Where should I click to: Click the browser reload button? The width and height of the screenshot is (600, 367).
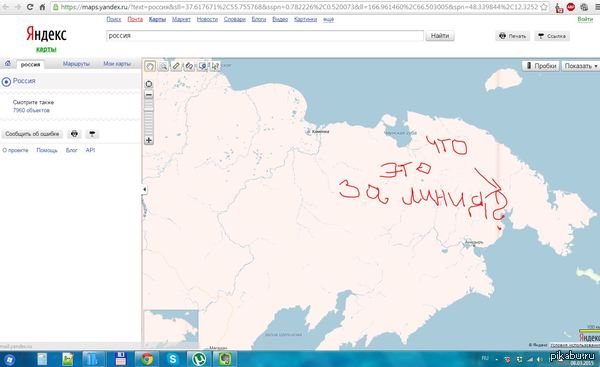click(30, 7)
